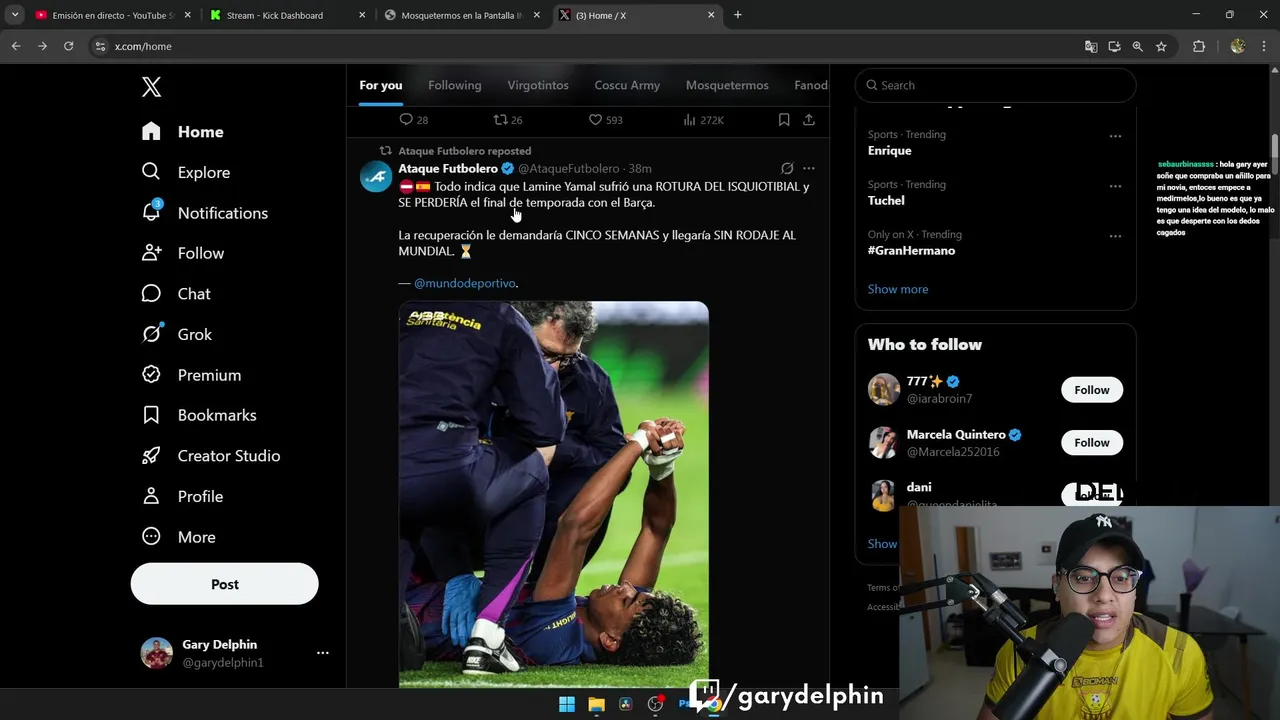The width and height of the screenshot is (1280, 720).
Task: Open Ataque Futbolero profile avatar
Action: click(376, 176)
